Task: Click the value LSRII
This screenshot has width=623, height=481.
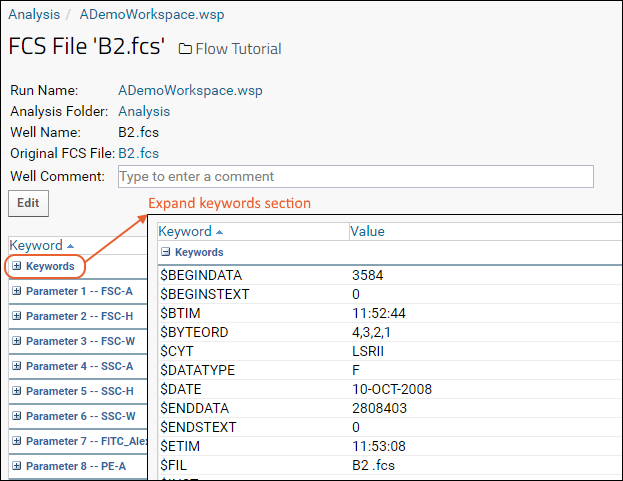Action: pos(368,352)
